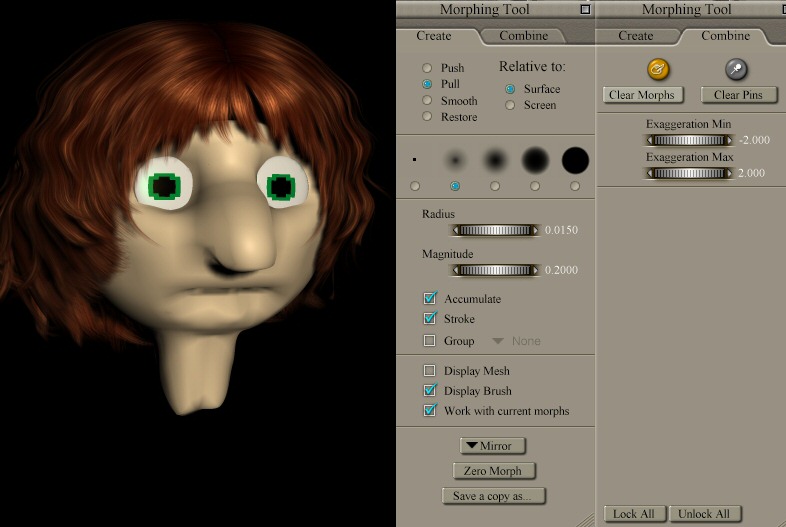Screen dimensions: 786x527
Task: Click the Exaggeration Min value -2.000
Action: [x=754, y=140]
